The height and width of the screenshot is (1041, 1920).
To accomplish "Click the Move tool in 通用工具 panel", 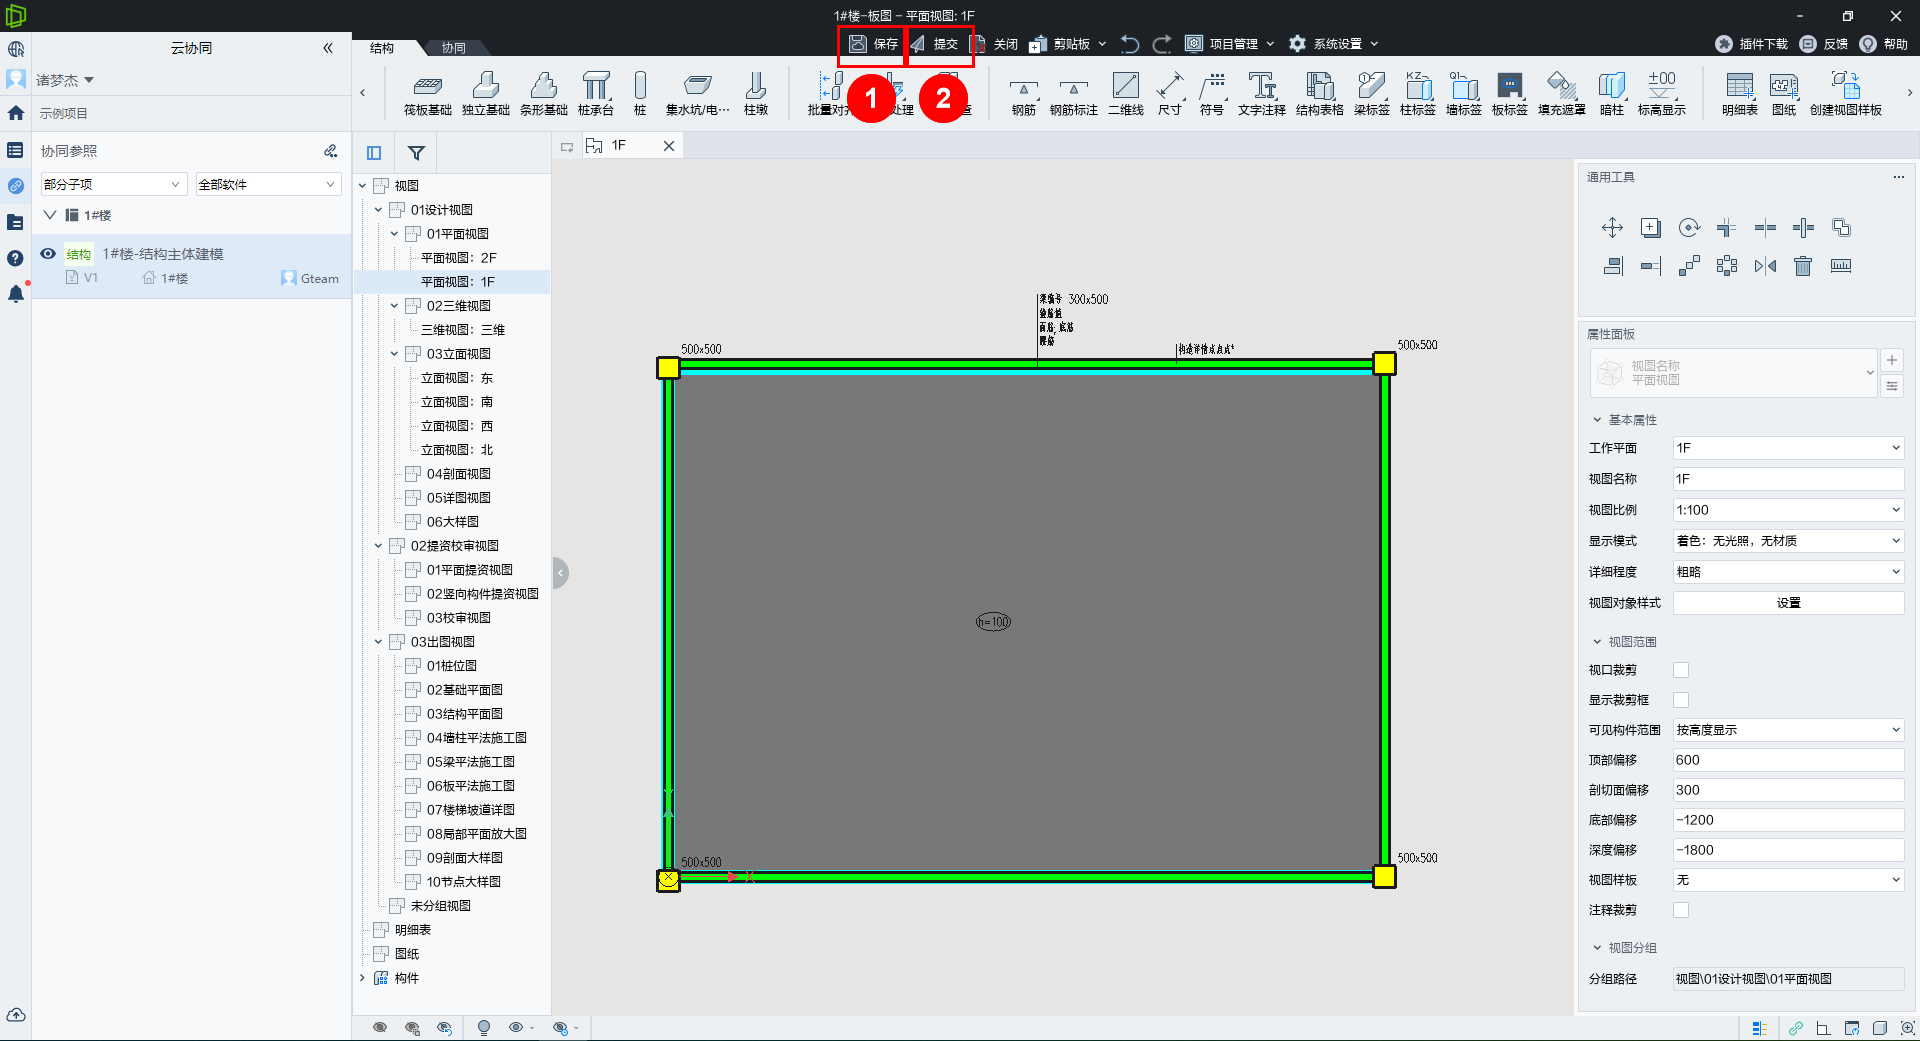I will (1612, 228).
